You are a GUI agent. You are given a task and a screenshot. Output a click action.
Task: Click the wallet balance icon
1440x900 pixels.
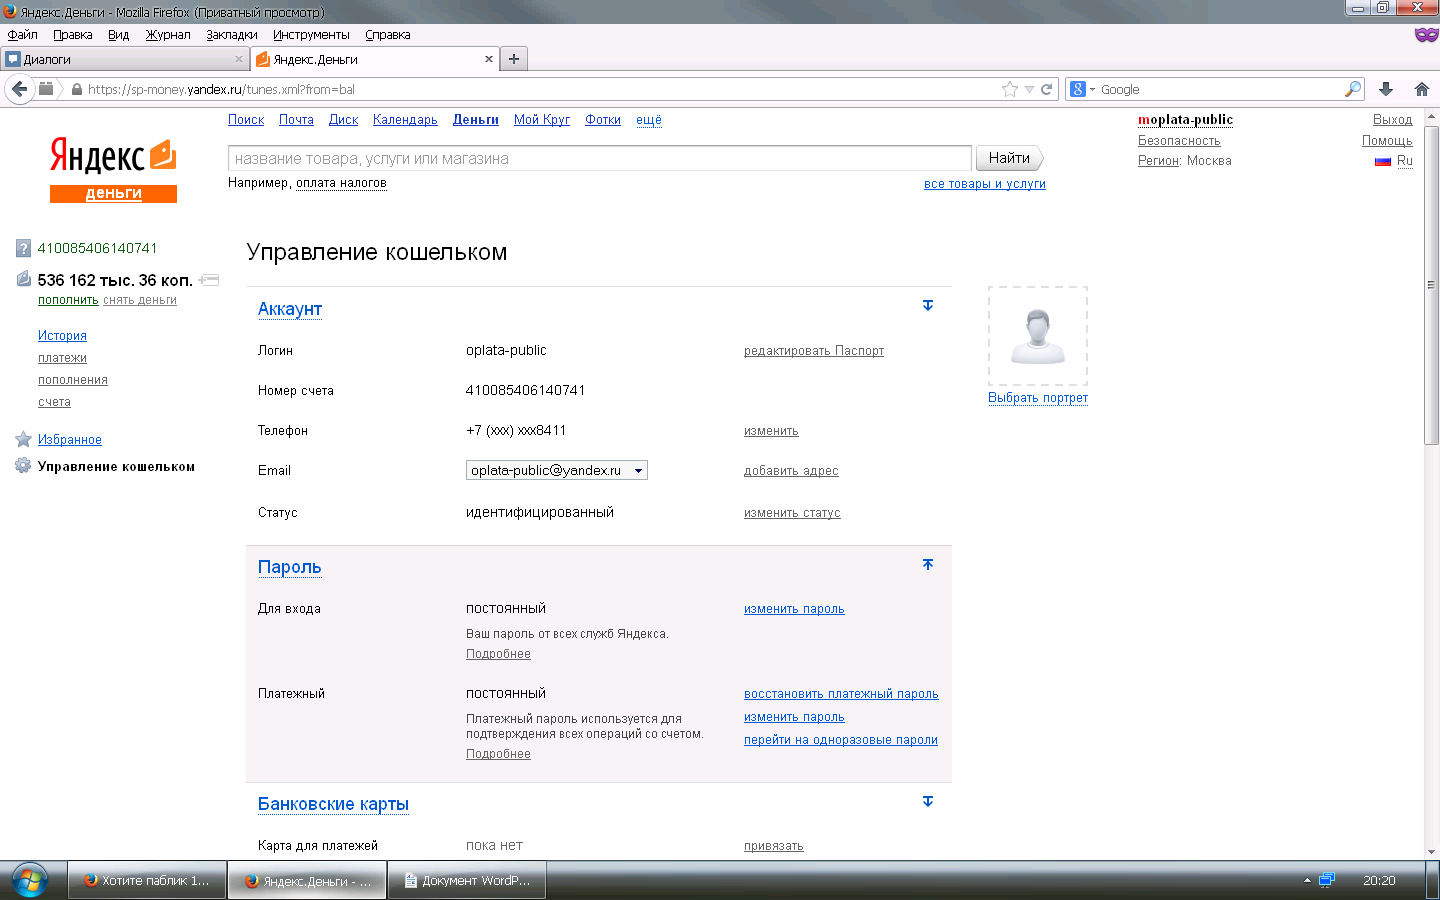click(x=24, y=279)
